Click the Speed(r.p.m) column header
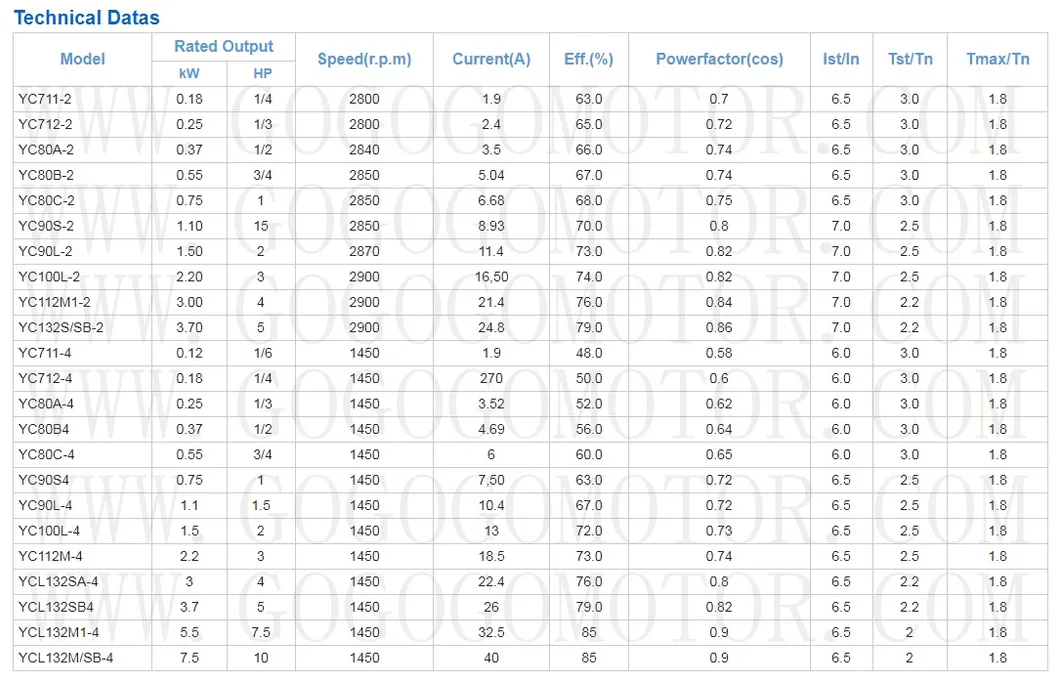1059x682 pixels. point(364,59)
